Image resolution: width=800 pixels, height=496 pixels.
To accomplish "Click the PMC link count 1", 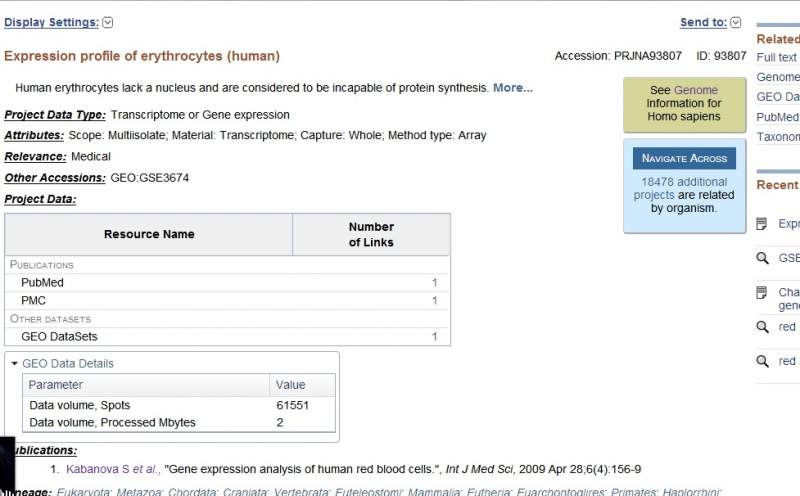I will pos(435,301).
